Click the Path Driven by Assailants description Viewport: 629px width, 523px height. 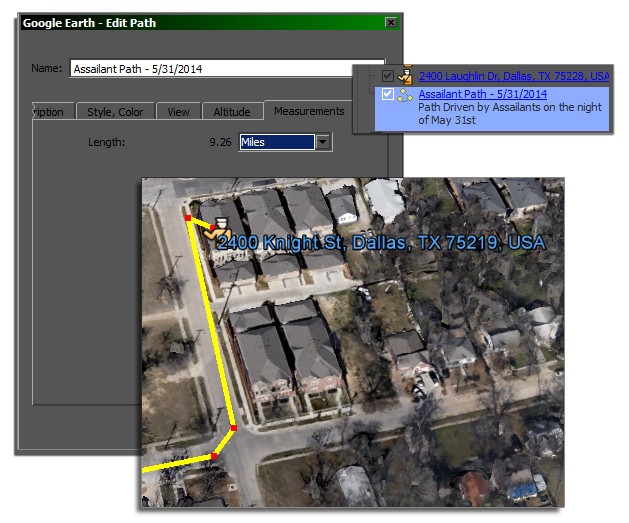click(x=510, y=114)
